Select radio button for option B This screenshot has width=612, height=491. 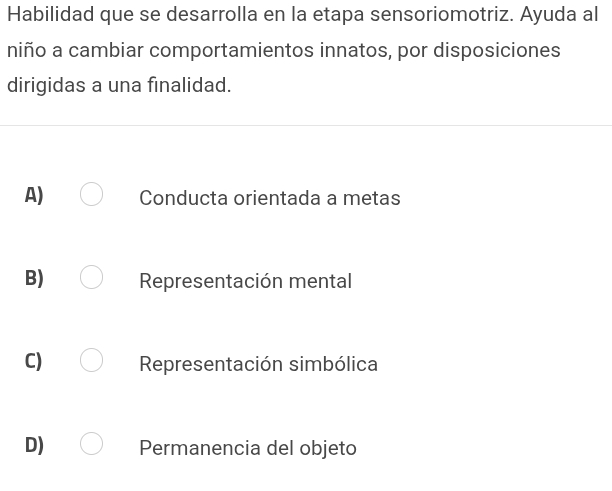[x=91, y=277]
